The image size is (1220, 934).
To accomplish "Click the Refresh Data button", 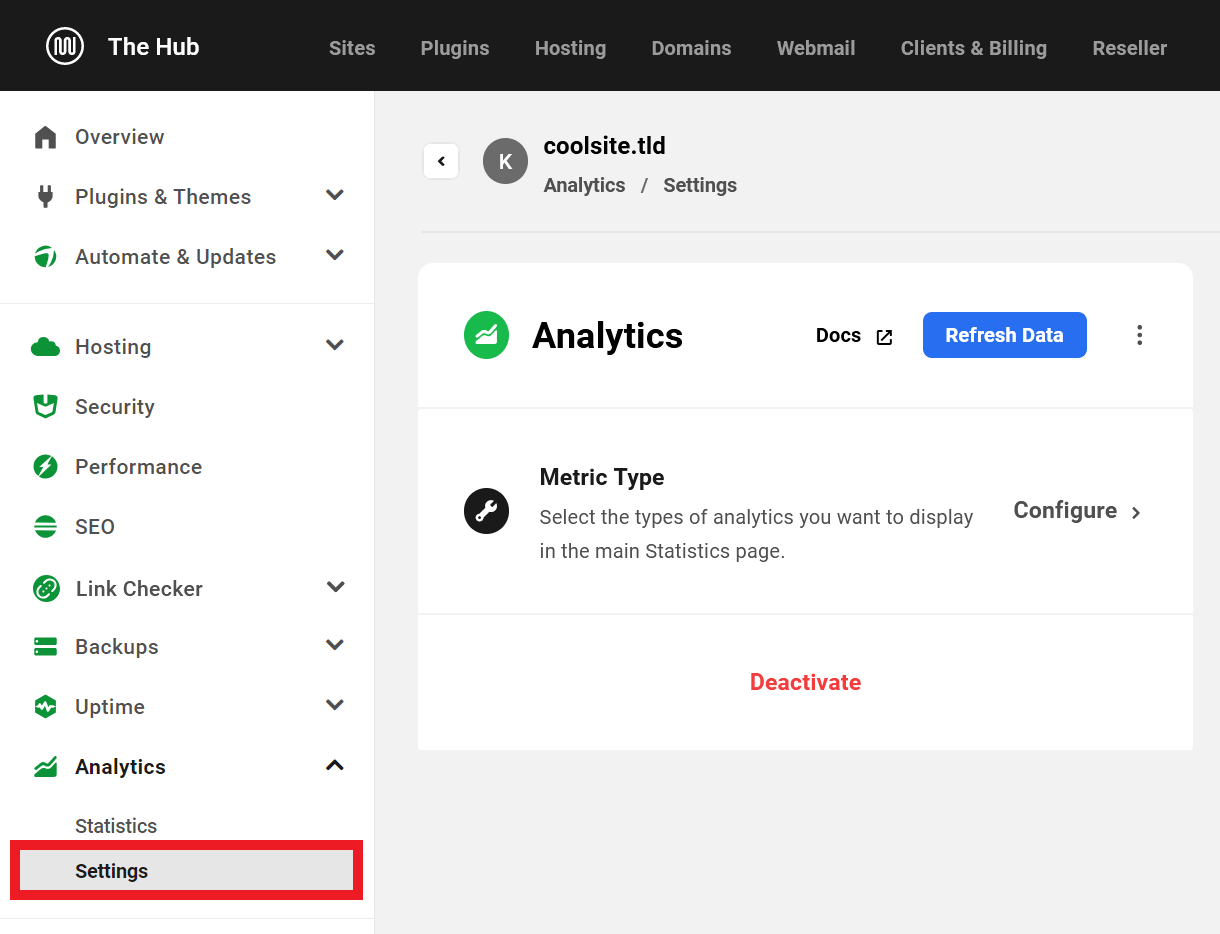I will pyautogui.click(x=1004, y=335).
